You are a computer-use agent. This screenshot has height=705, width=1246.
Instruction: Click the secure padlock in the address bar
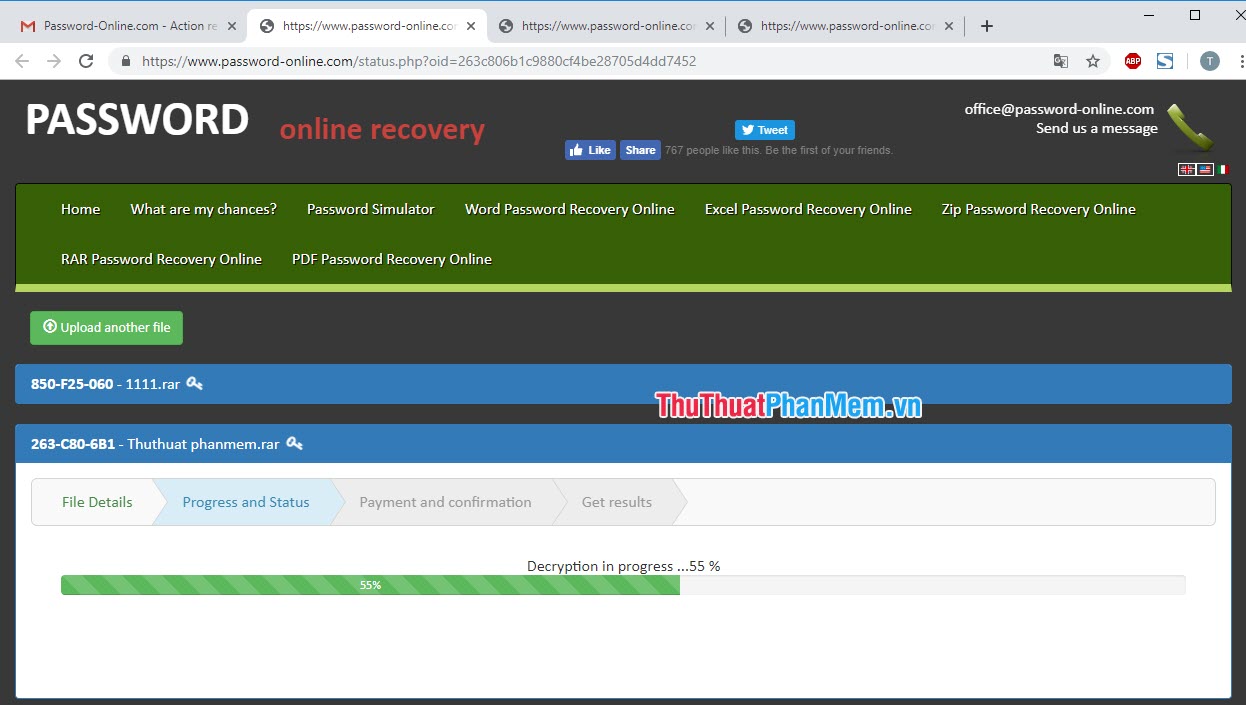point(124,61)
